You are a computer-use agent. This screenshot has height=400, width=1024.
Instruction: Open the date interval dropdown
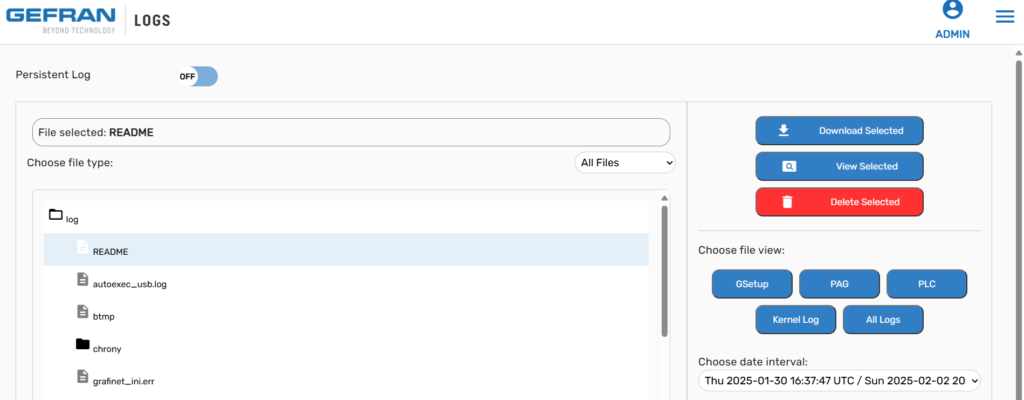coord(839,380)
